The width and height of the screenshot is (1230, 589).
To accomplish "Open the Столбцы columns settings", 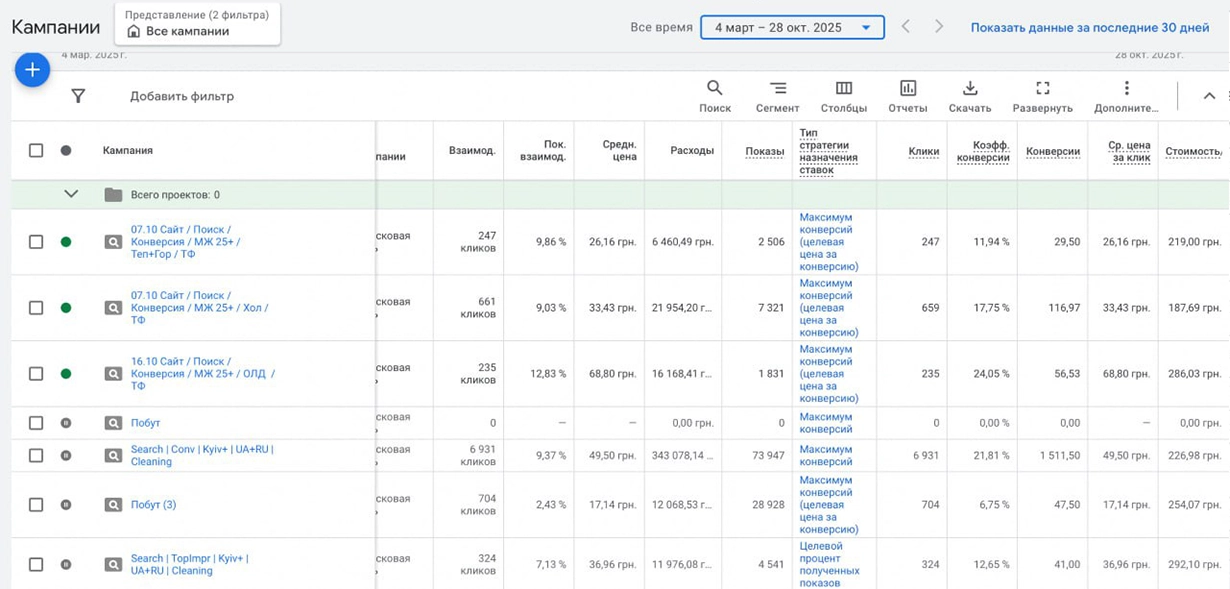I will click(844, 96).
